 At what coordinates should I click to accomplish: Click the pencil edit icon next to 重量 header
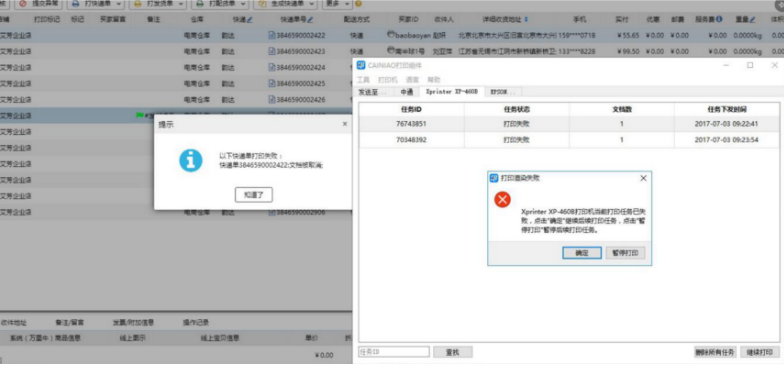pos(752,20)
